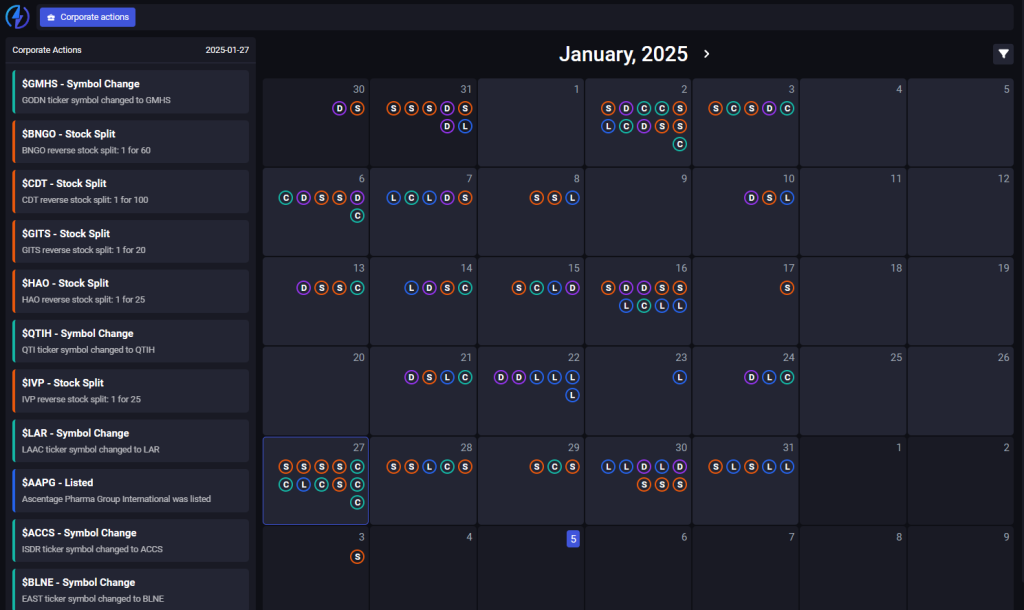Select the January 20 day cell

pos(315,391)
